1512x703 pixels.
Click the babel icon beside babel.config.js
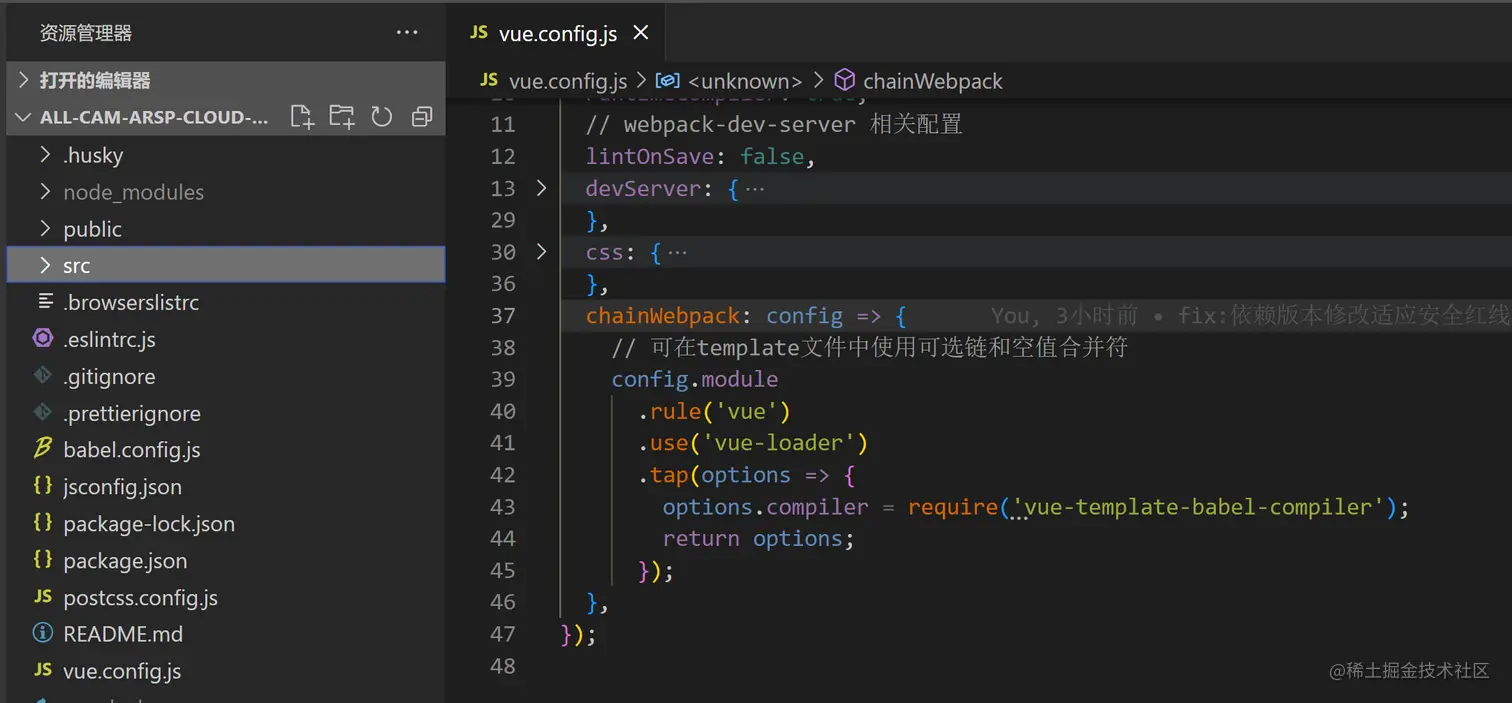[43, 449]
